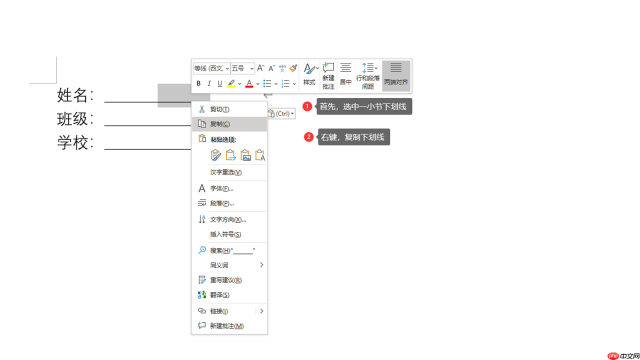Expand bullet list style dropdown
The image size is (640, 360).
point(276,84)
